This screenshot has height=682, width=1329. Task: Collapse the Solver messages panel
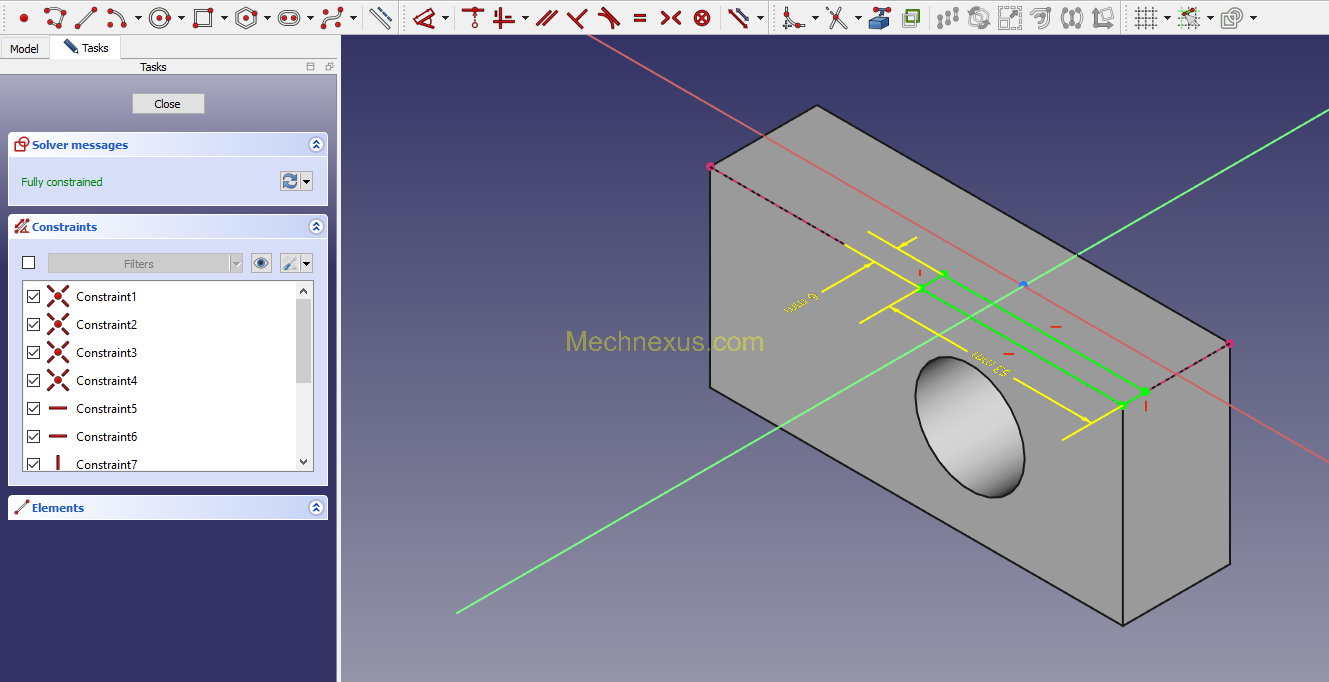pyautogui.click(x=316, y=145)
